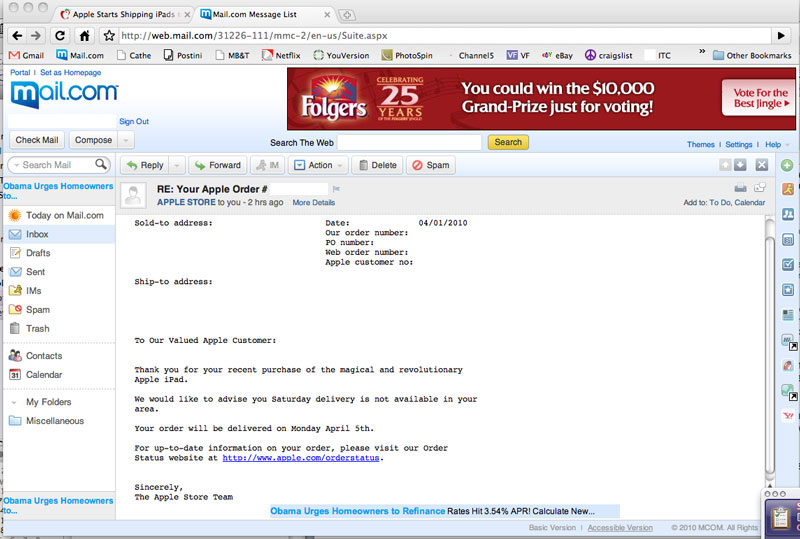Click the Reply button
This screenshot has width=800, height=539.
click(145, 165)
